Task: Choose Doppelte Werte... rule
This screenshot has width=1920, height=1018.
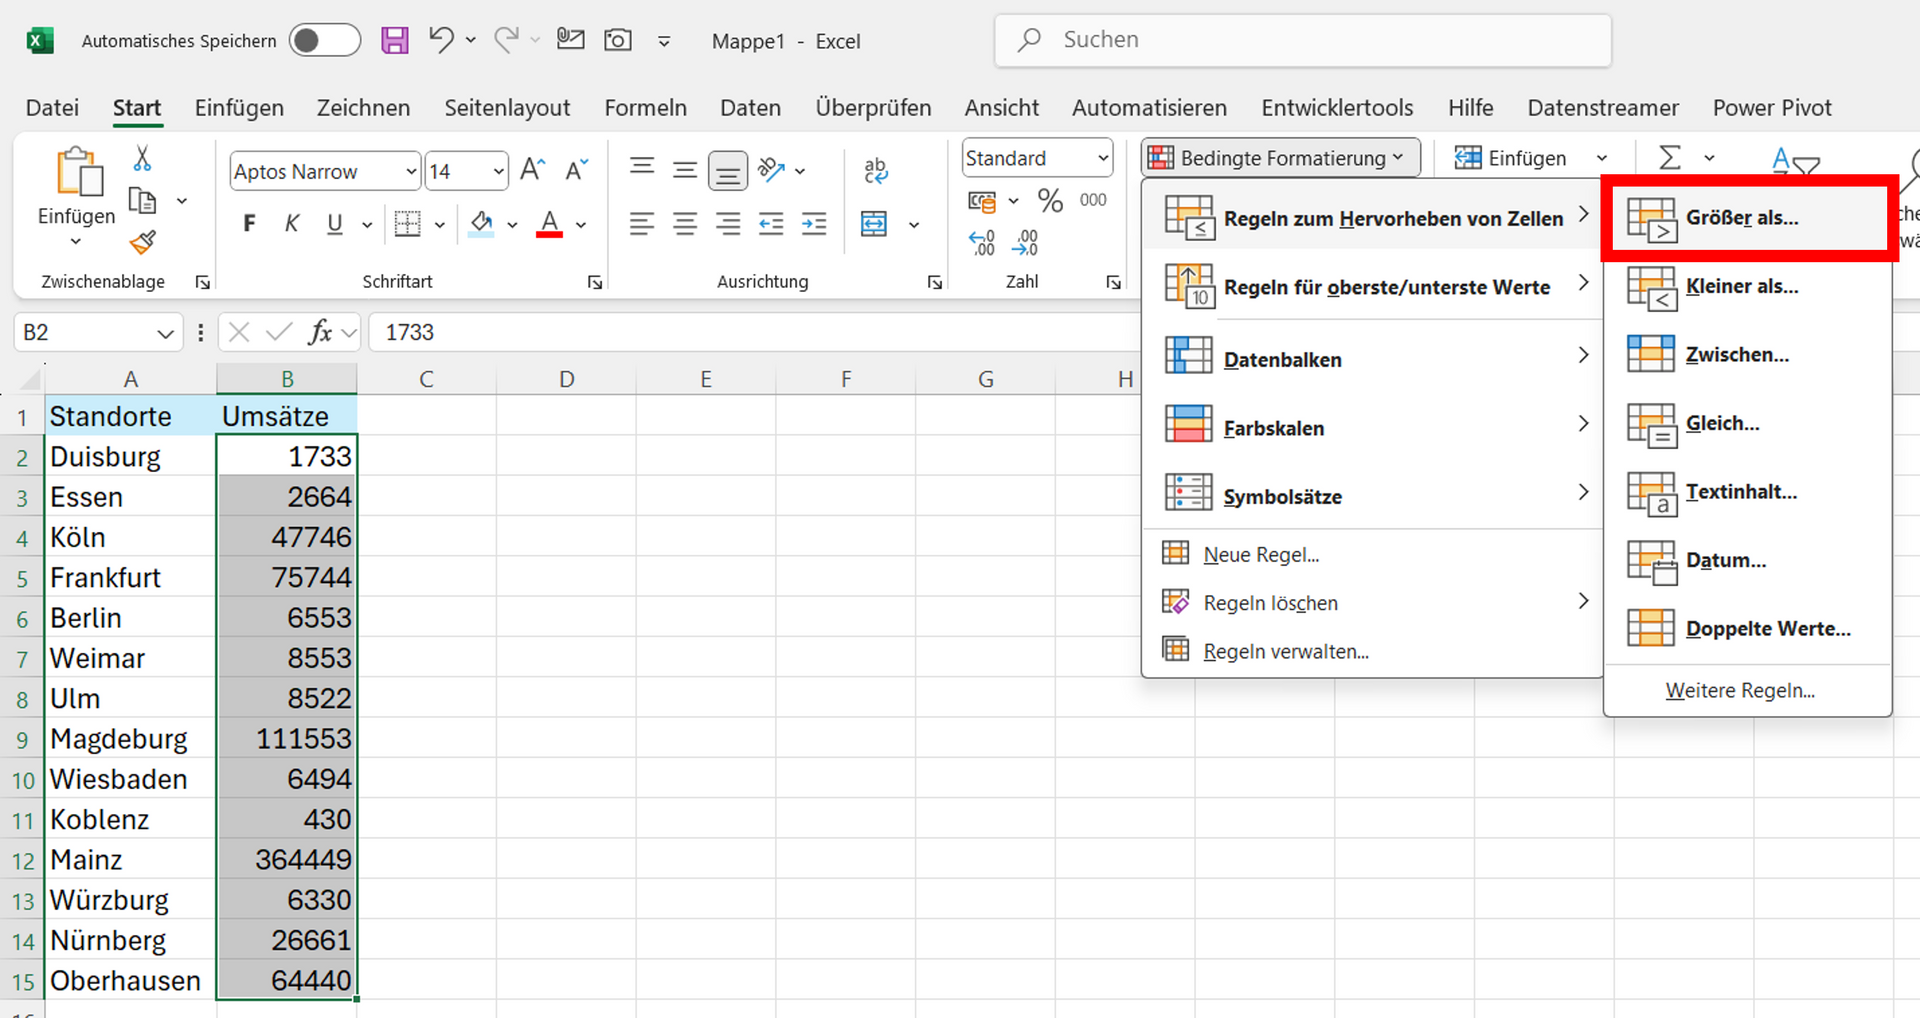Action: [x=1749, y=629]
